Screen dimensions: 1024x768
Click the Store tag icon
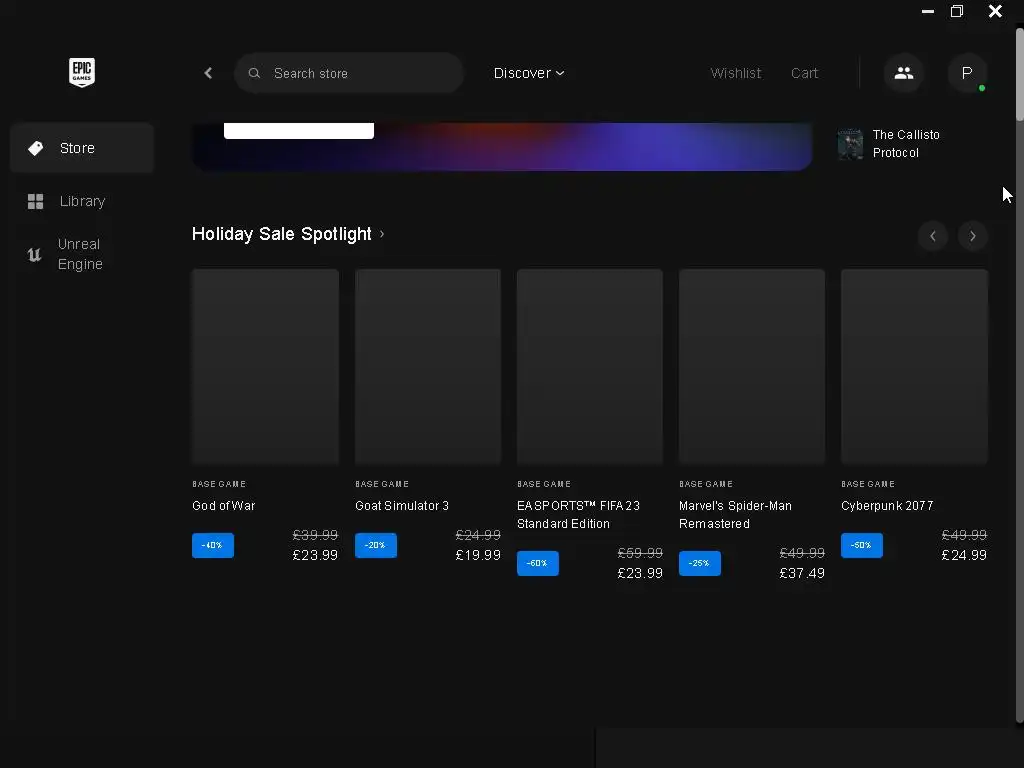coord(35,148)
